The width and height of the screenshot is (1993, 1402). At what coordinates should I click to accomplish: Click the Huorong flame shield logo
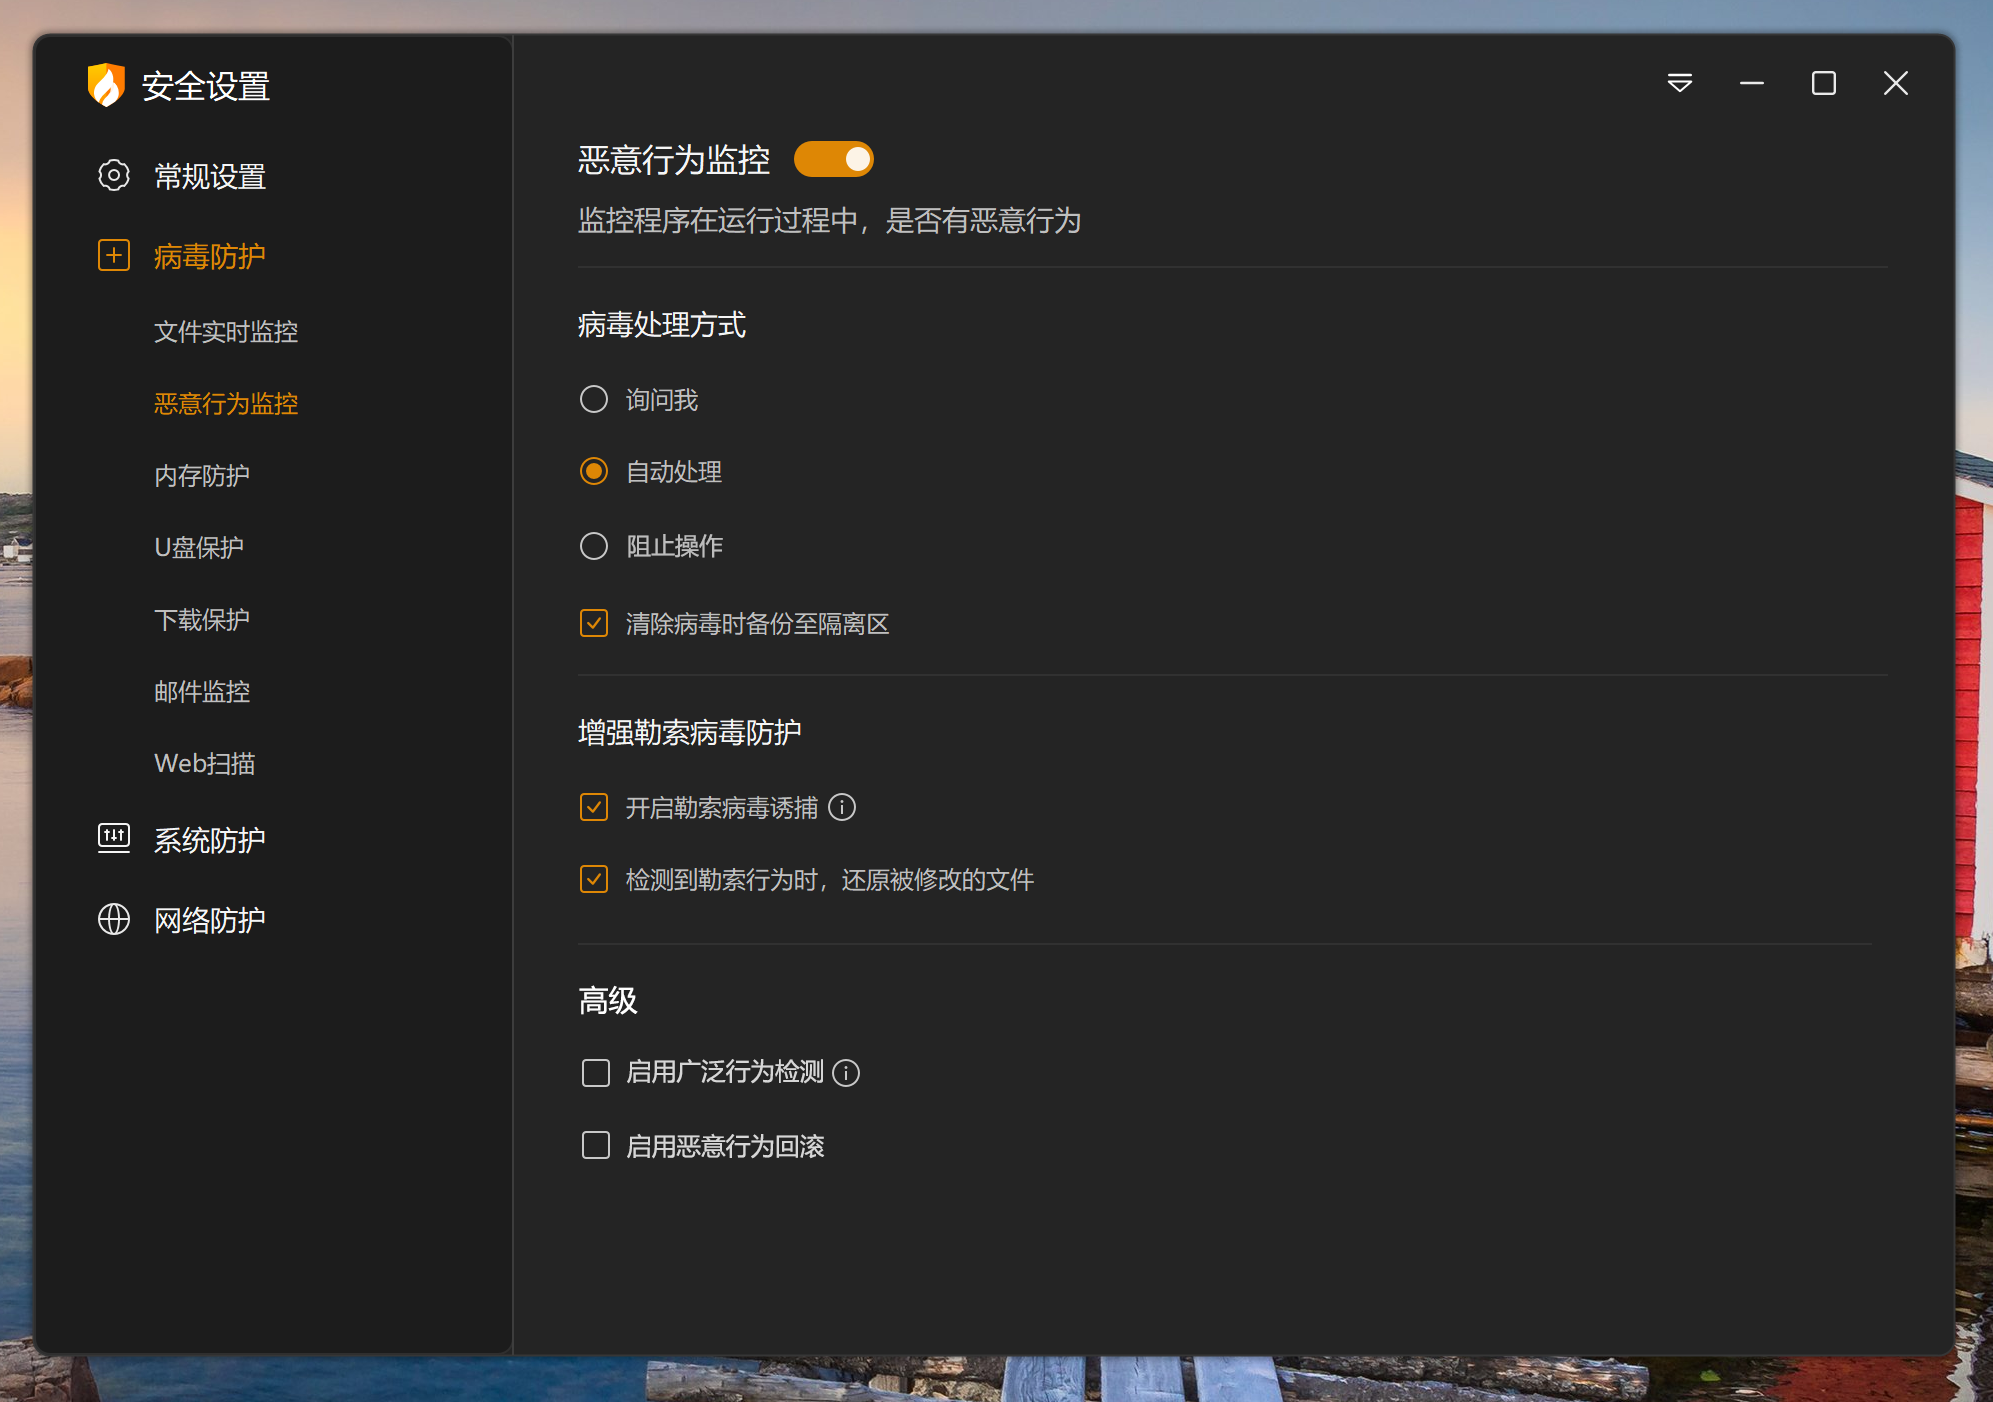tap(106, 85)
